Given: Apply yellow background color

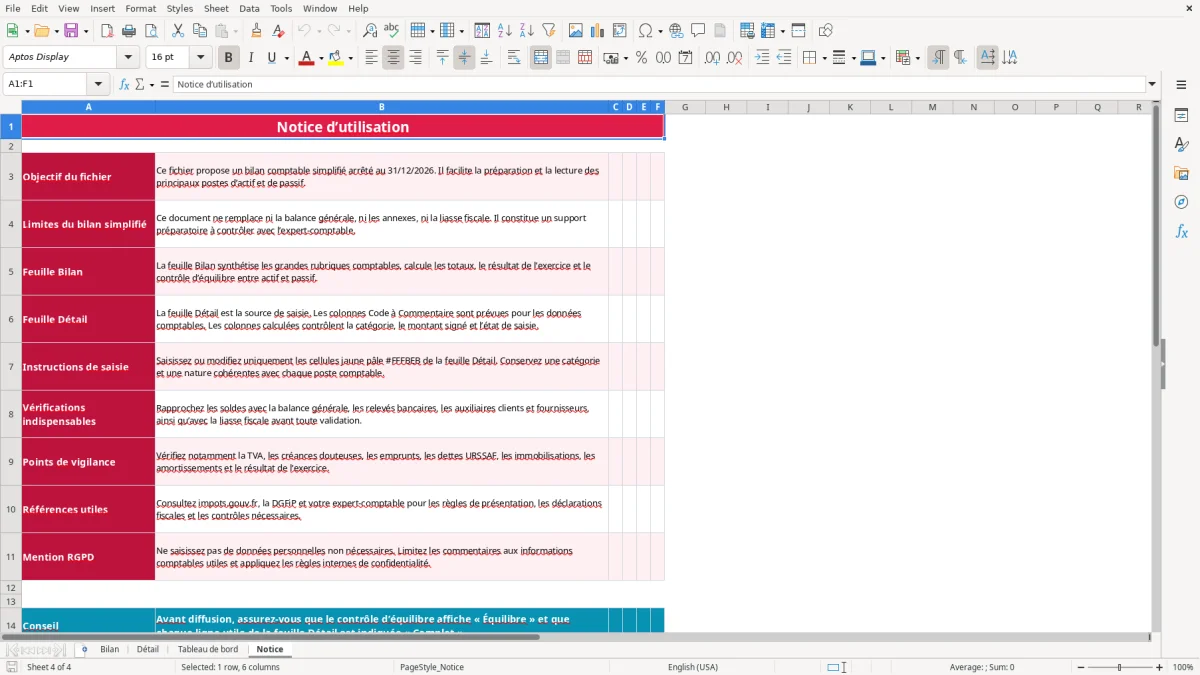Looking at the screenshot, I should point(336,58).
